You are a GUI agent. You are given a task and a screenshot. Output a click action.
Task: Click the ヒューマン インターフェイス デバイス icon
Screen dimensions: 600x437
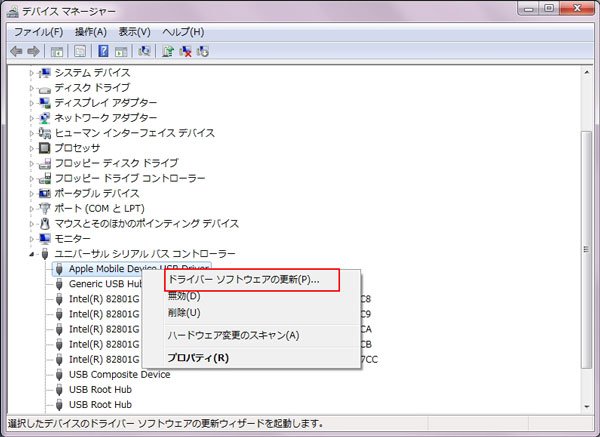(x=45, y=133)
